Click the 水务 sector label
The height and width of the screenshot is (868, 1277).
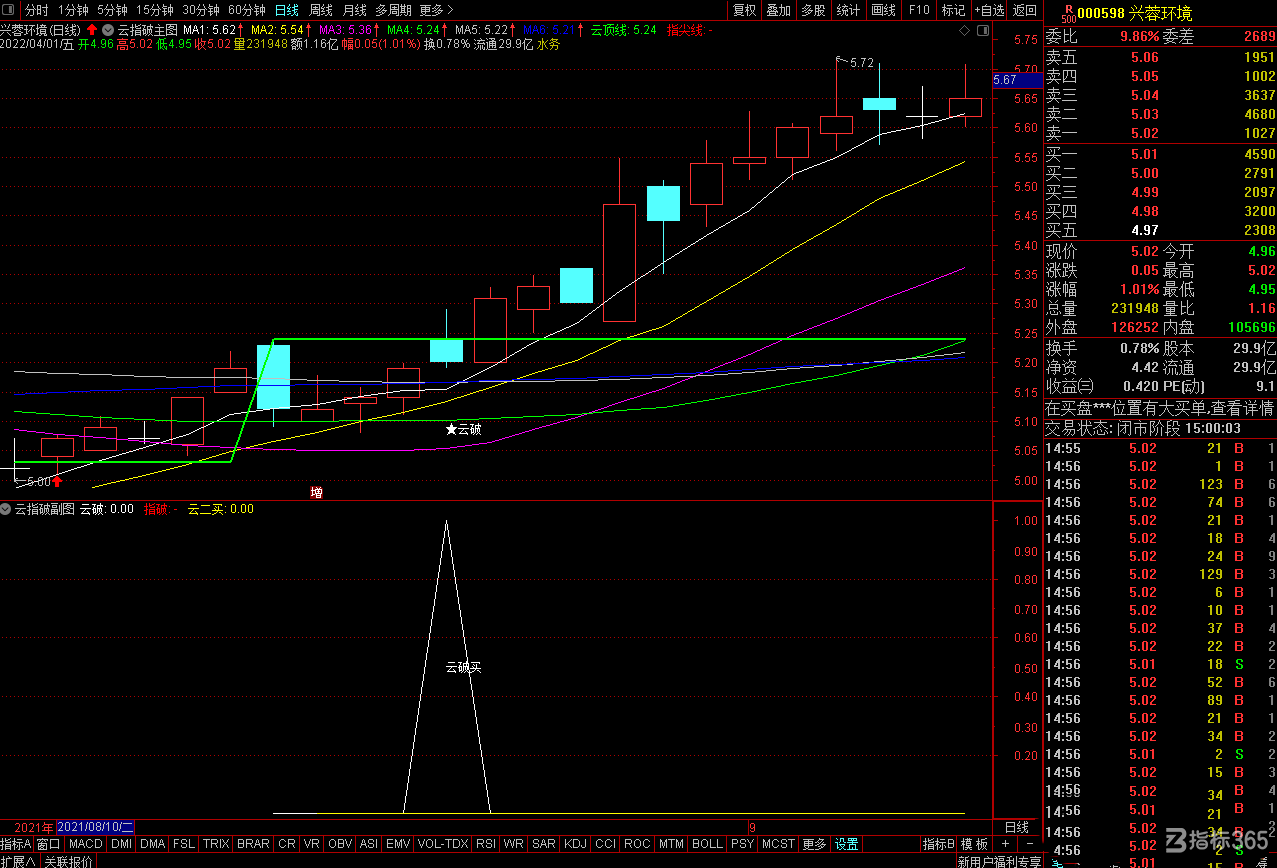[548, 44]
